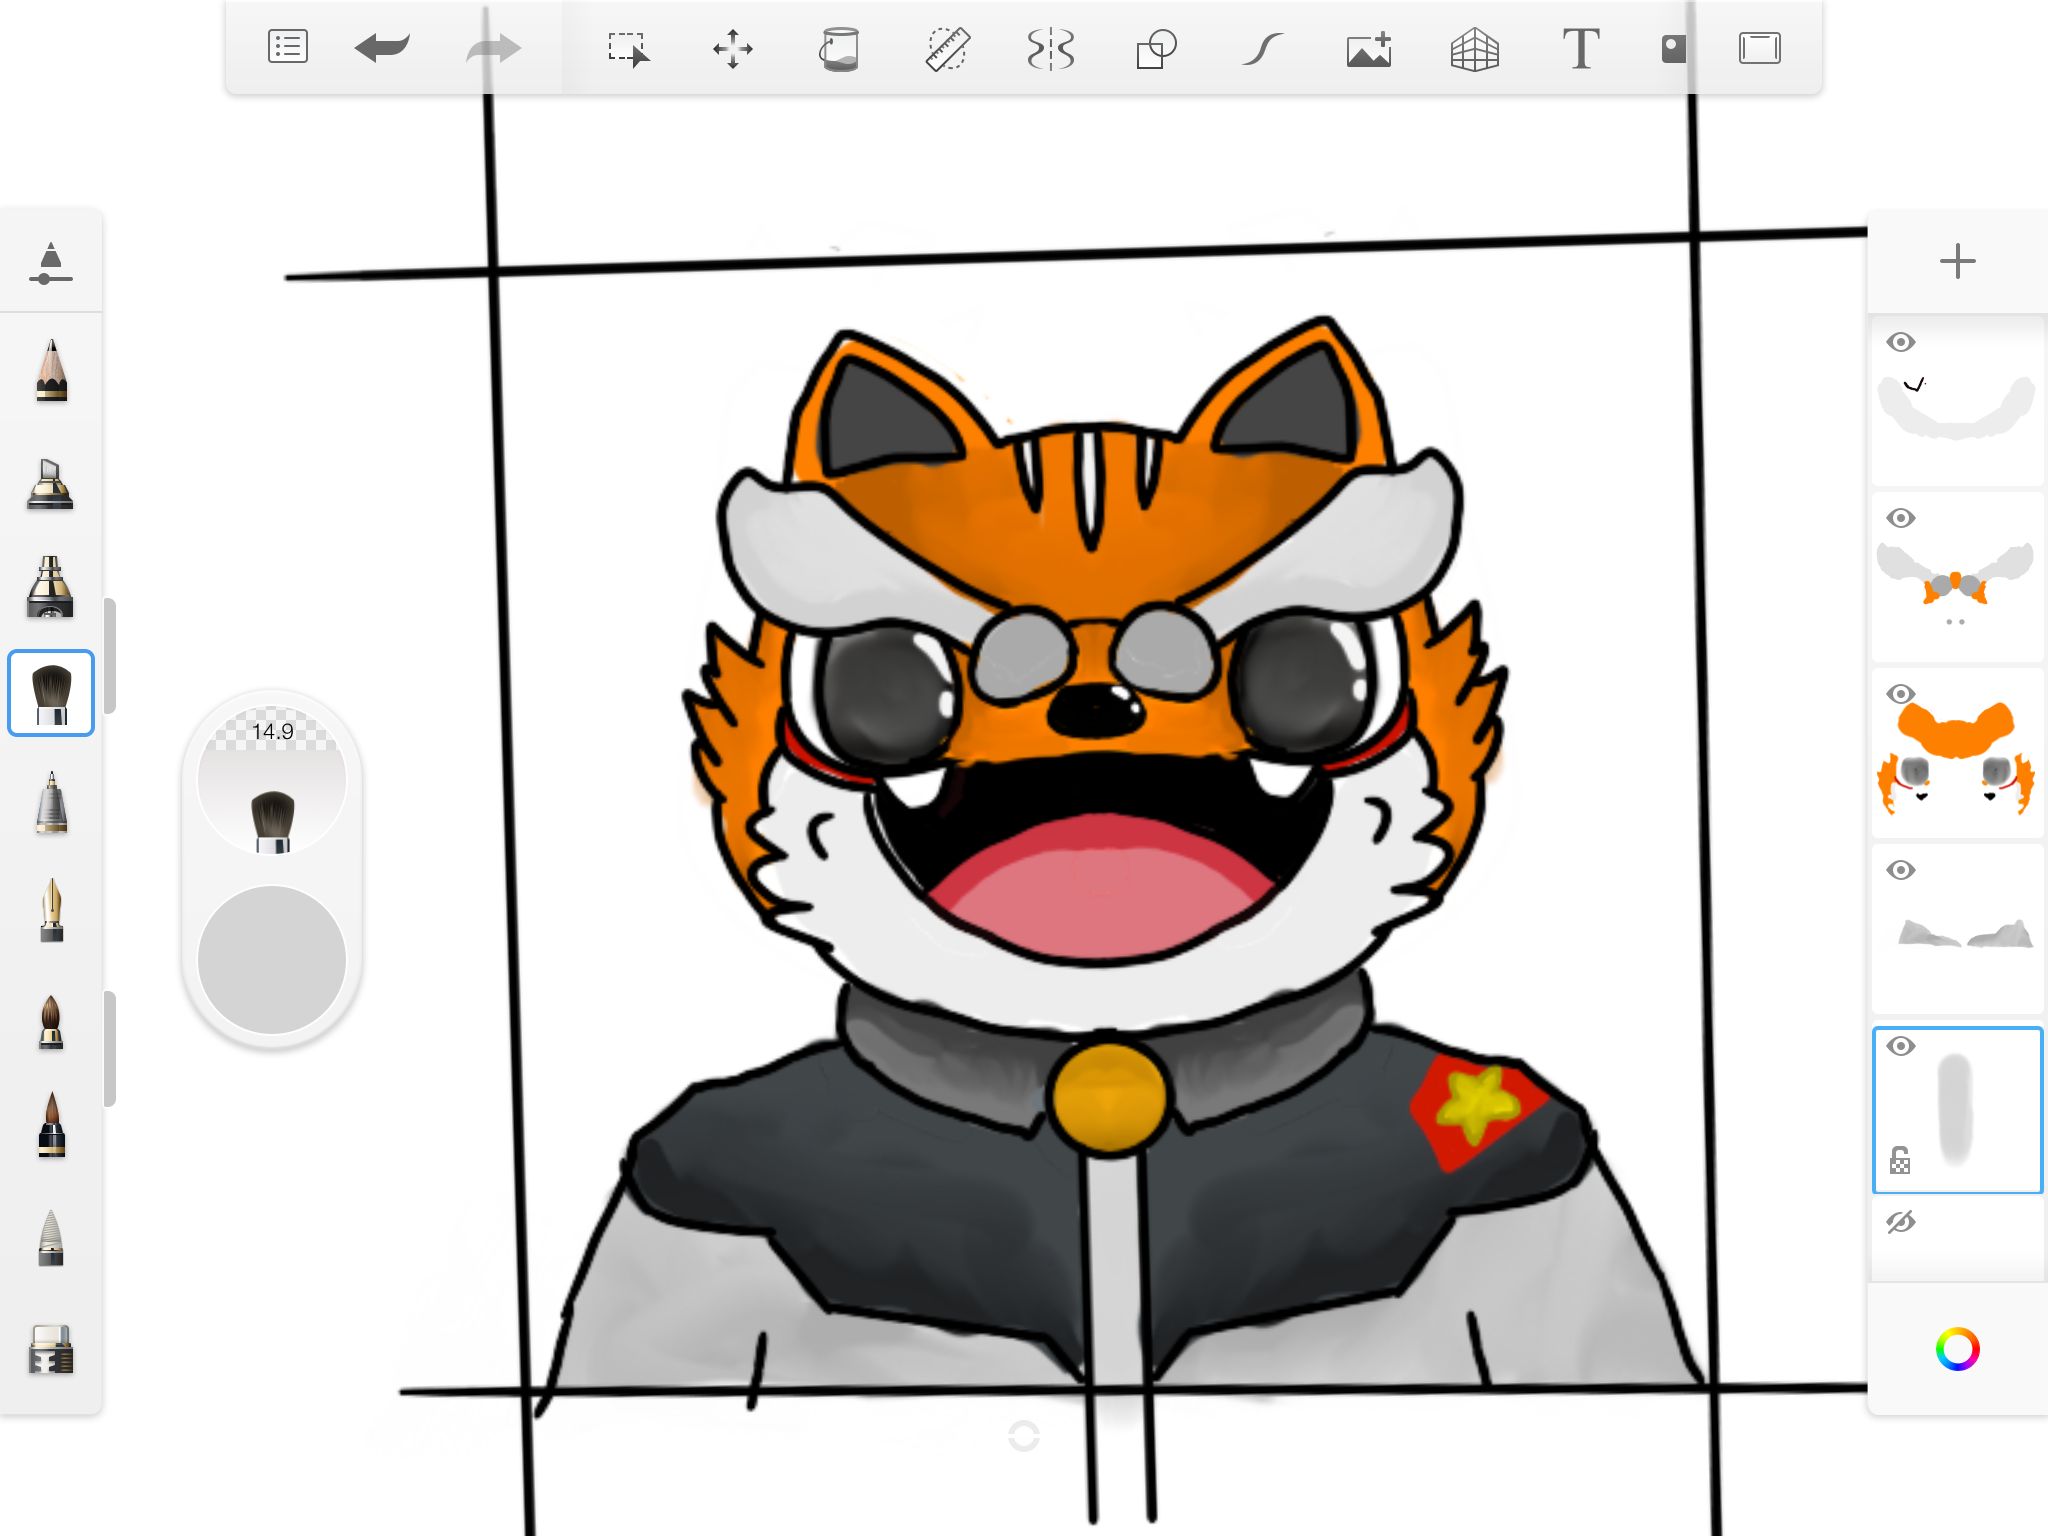
Task: Select the top eyebrow outline layer thumbnail
Action: [1957, 400]
